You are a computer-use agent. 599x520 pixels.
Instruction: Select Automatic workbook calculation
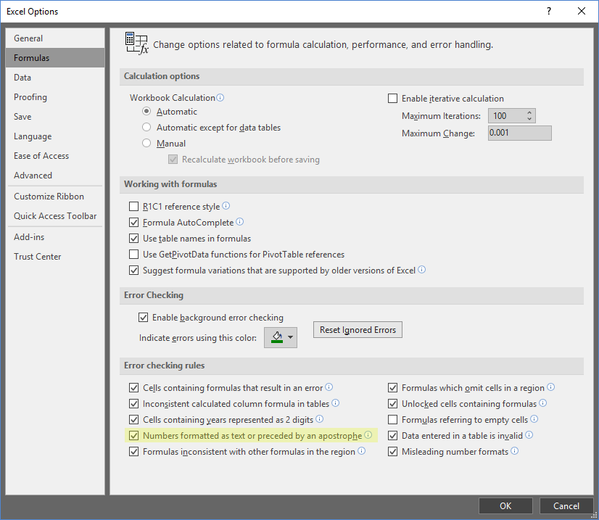146,111
